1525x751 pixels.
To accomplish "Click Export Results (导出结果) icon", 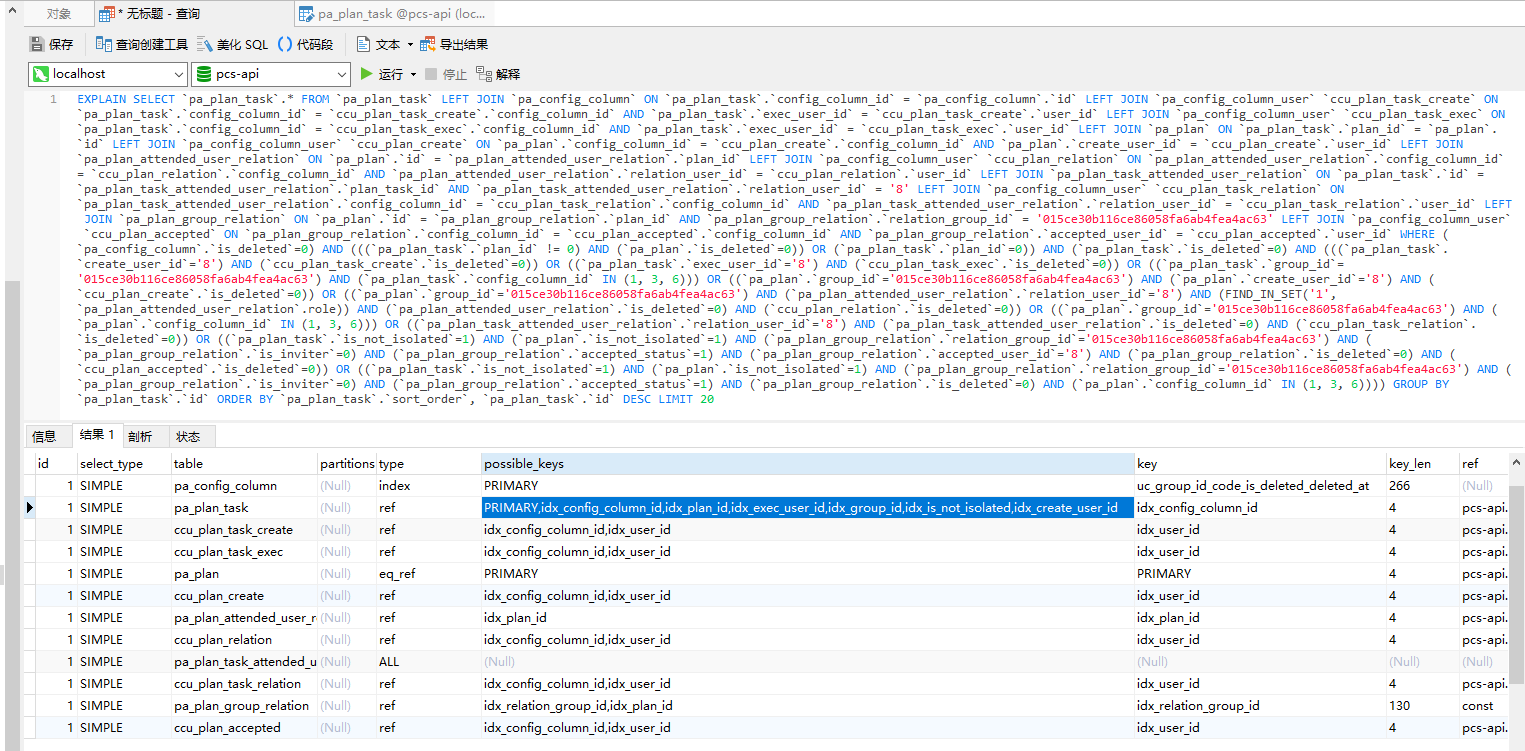I will (x=428, y=44).
